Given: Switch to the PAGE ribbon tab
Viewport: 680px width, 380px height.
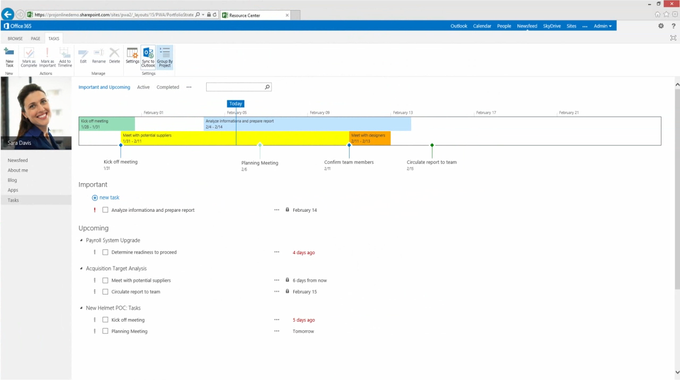Looking at the screenshot, I should click(36, 39).
